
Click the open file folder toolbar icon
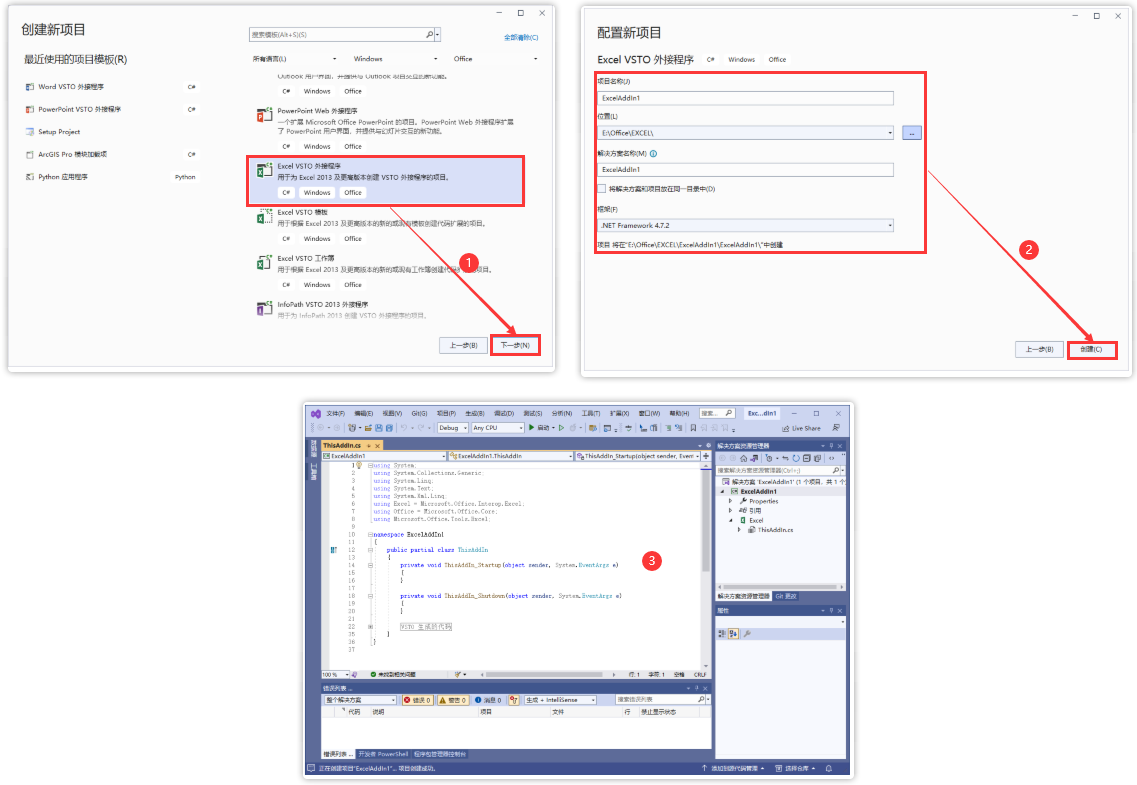coord(368,428)
